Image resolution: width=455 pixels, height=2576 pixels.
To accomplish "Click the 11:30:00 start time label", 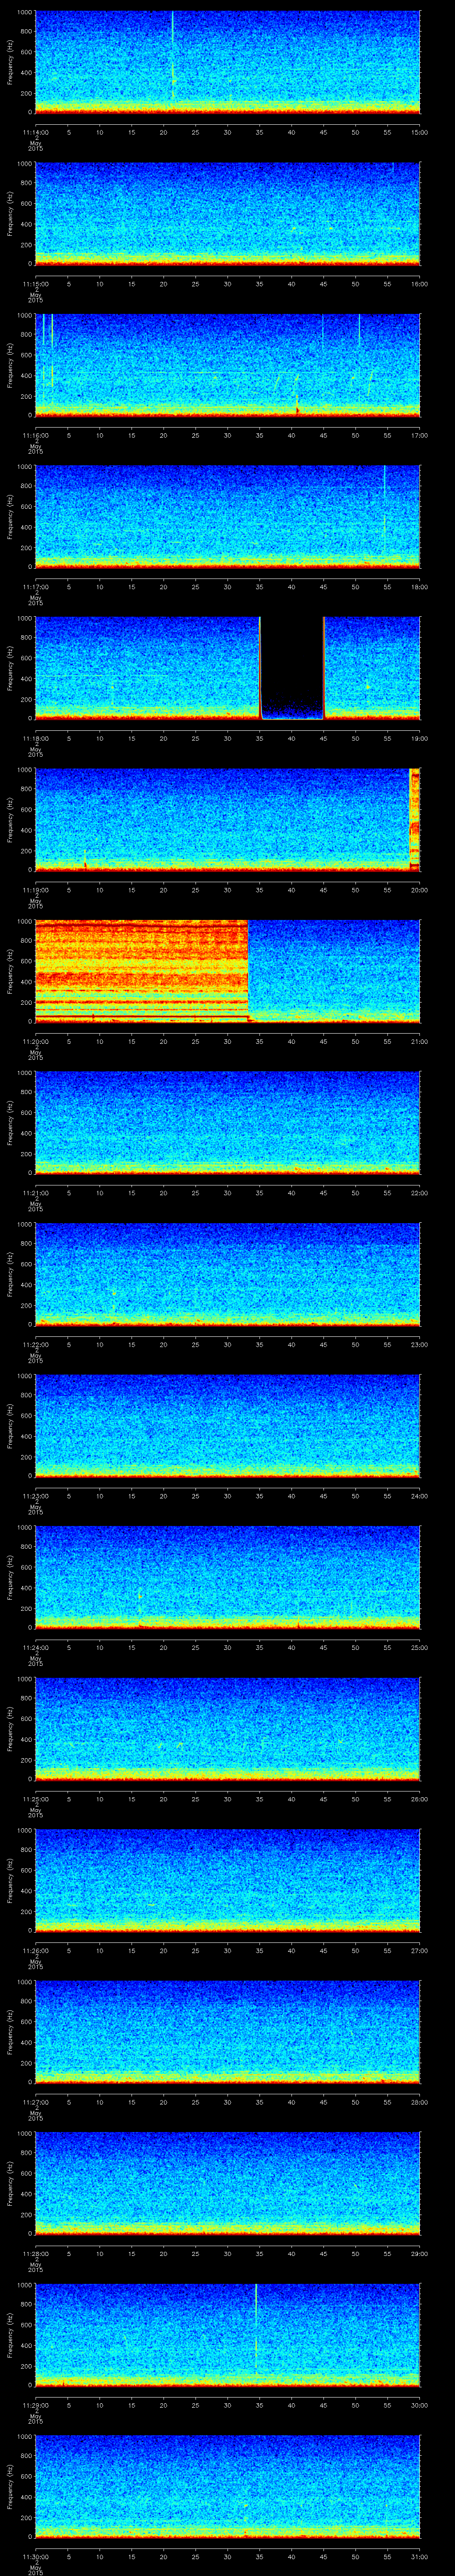I will pos(35,2556).
